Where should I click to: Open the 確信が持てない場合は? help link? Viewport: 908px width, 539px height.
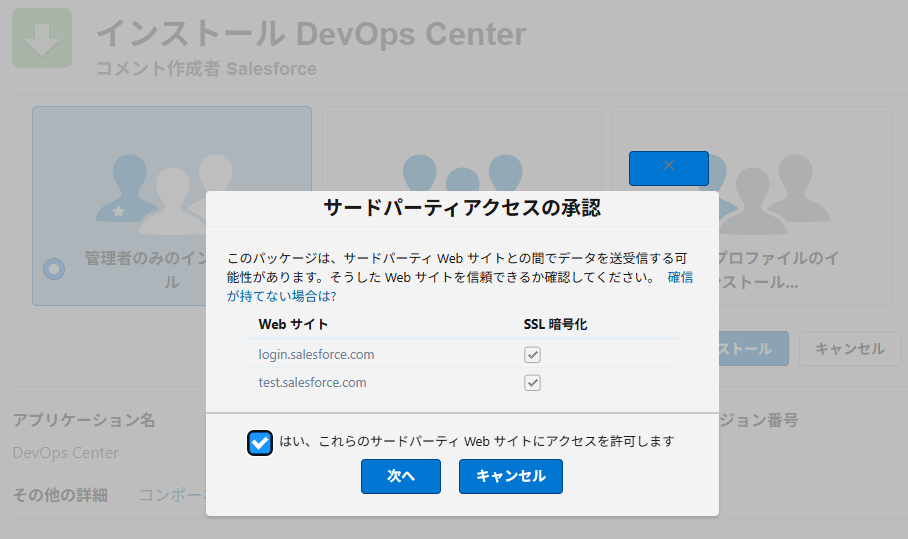[680, 277]
